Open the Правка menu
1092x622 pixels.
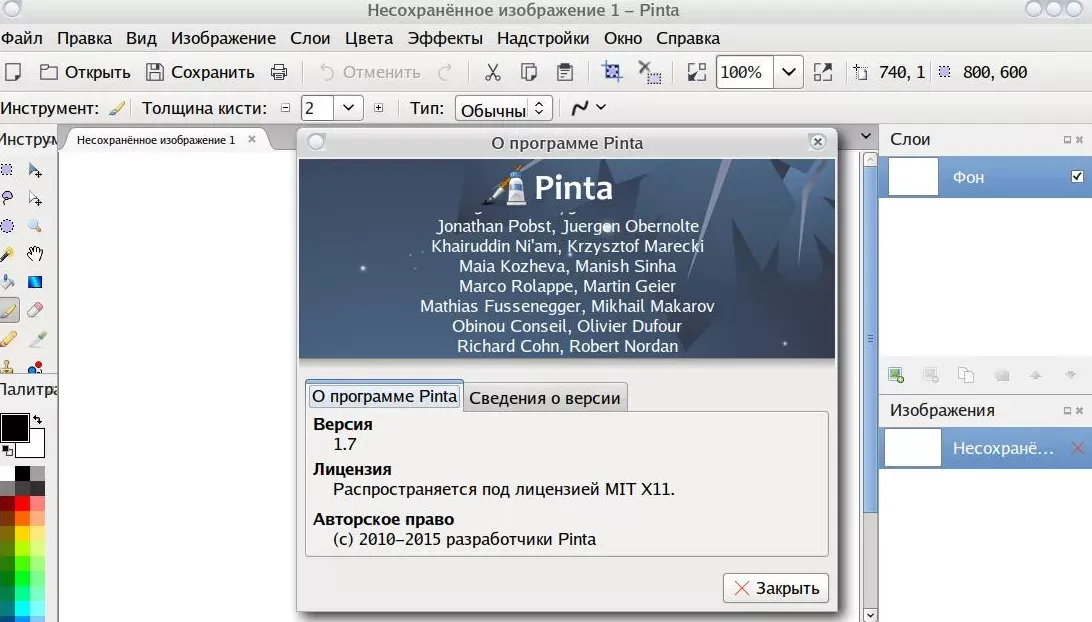84,38
